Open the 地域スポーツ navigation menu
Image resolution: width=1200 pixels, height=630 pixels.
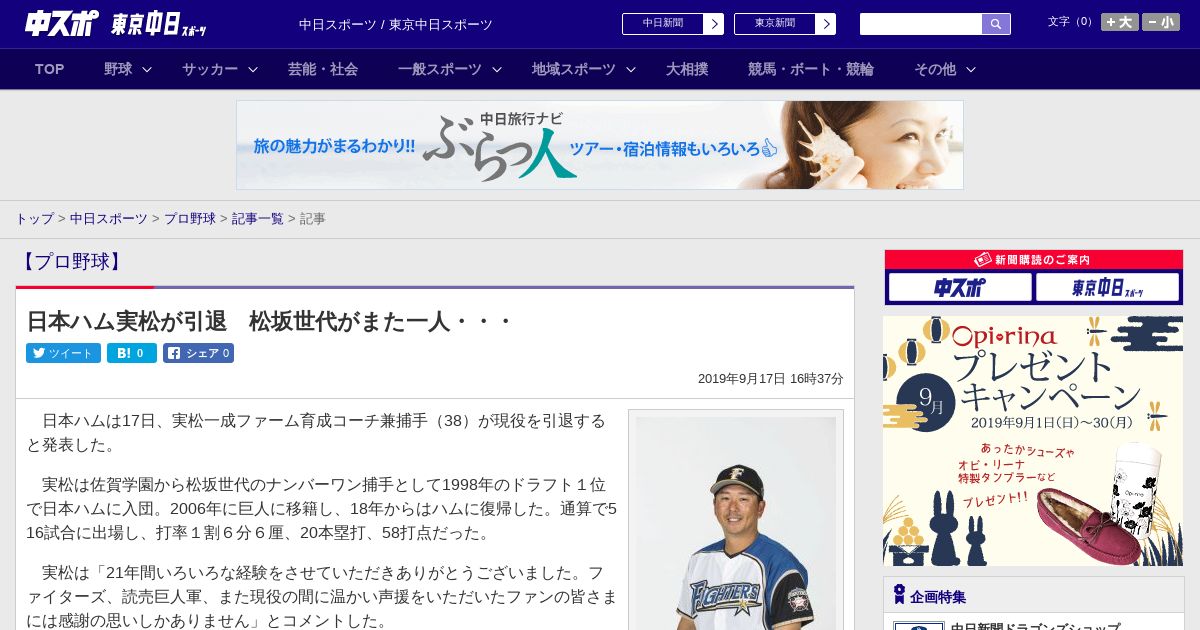click(574, 69)
